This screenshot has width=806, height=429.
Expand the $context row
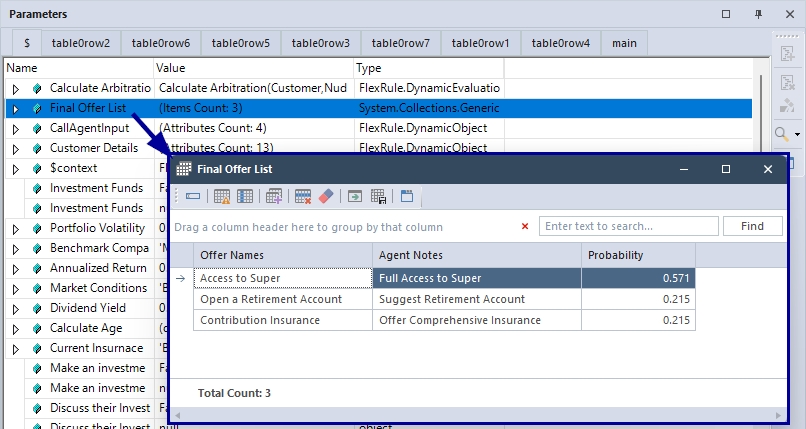pos(16,169)
